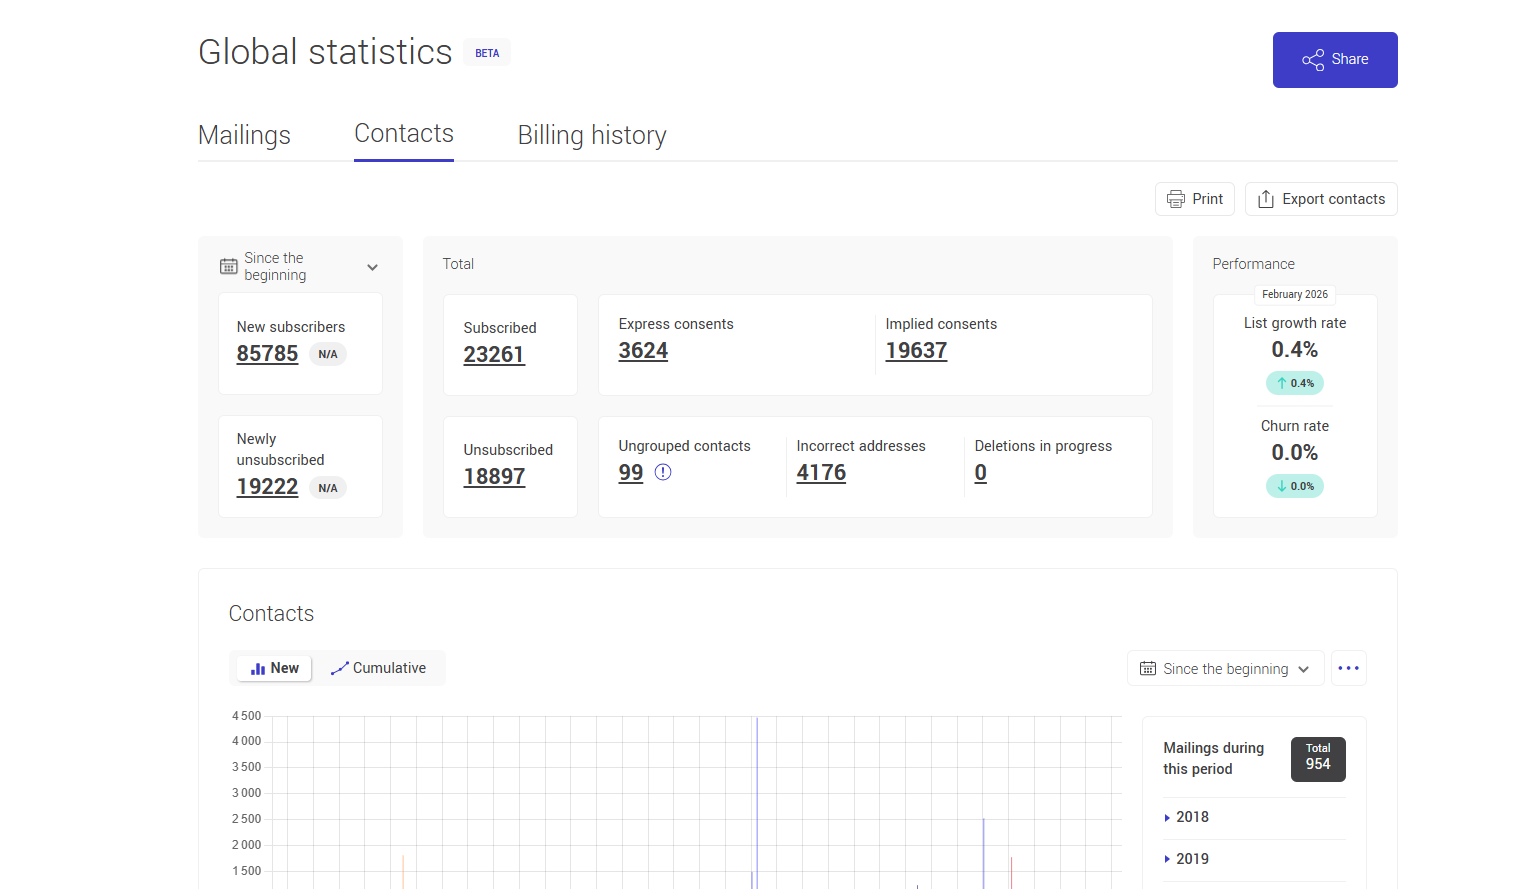Switch the chart back to New view
Viewport: 1521px width, 889px height.
(x=272, y=667)
